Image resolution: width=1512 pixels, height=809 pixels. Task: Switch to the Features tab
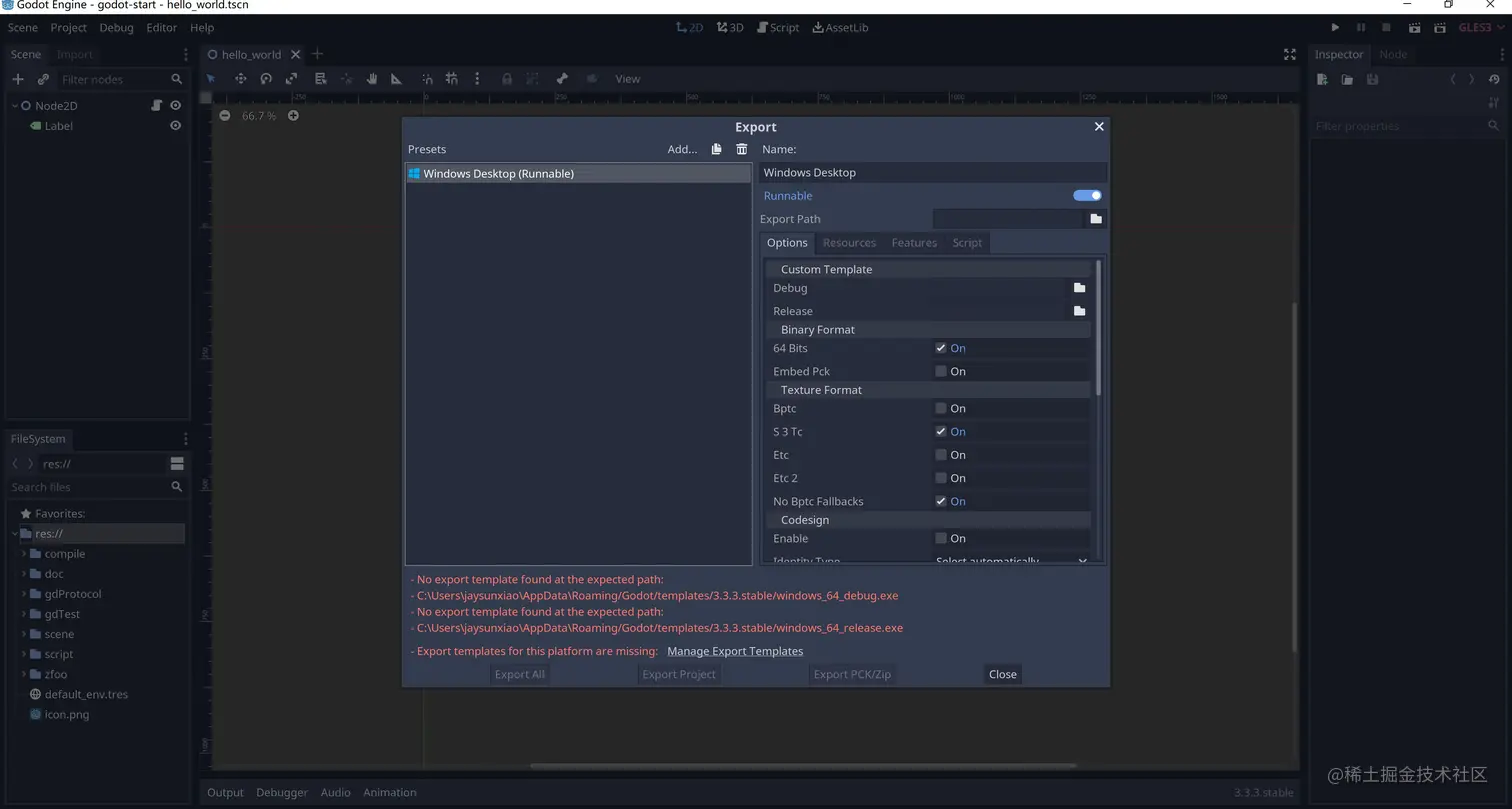point(914,243)
